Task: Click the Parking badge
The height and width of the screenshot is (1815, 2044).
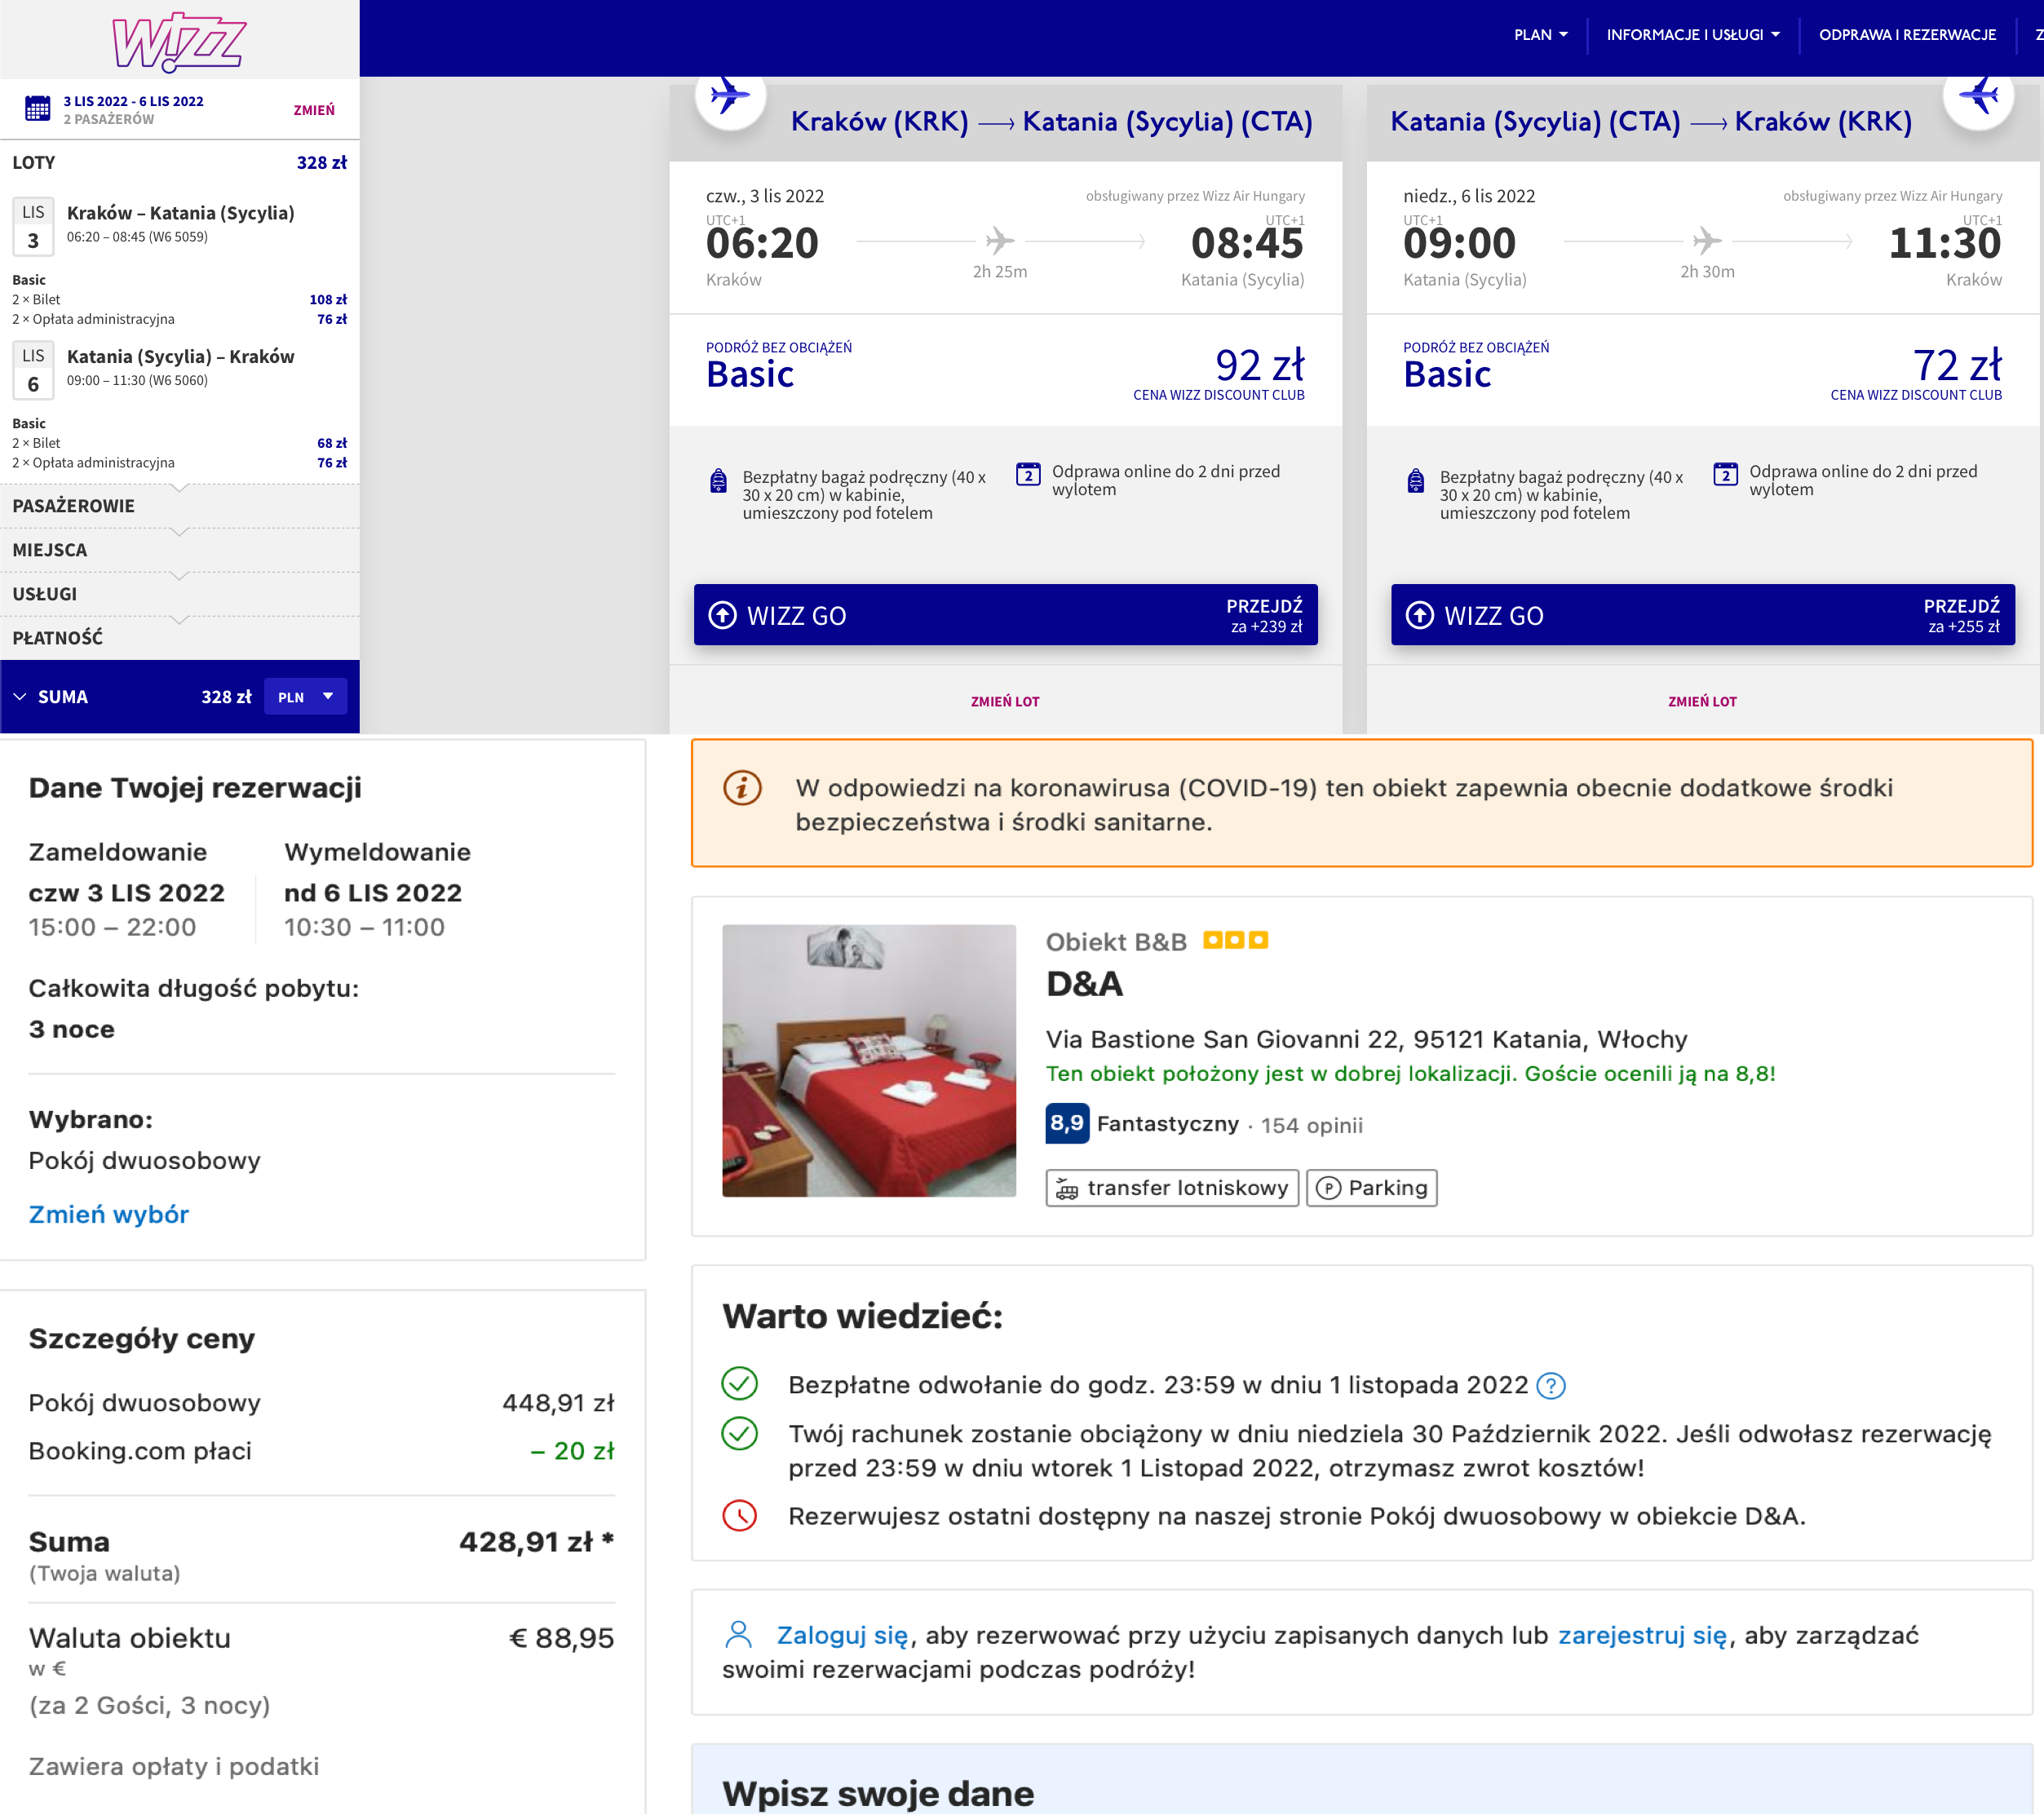Action: (1371, 1188)
